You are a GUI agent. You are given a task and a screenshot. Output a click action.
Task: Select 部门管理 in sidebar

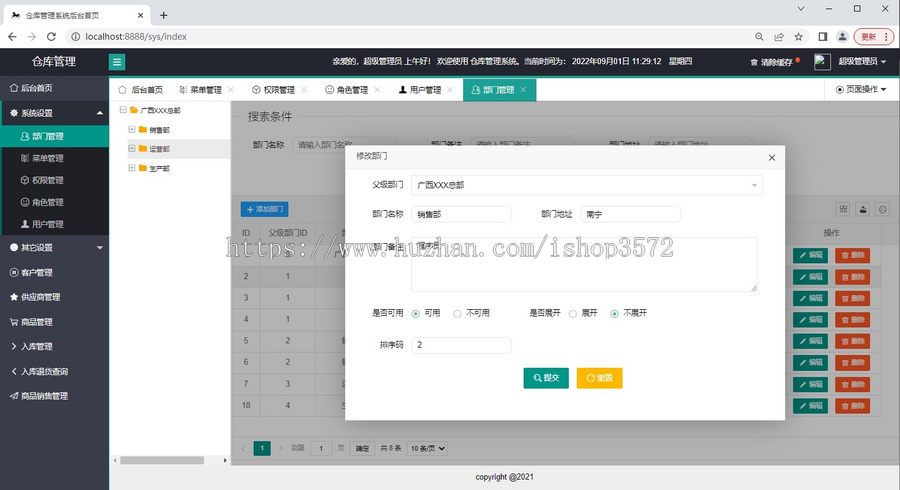coord(54,136)
